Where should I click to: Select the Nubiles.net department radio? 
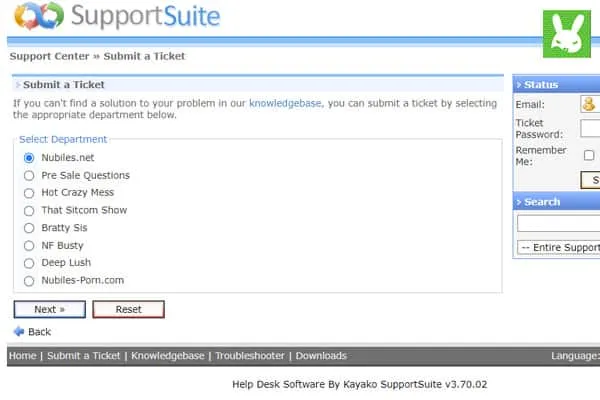tap(29, 158)
